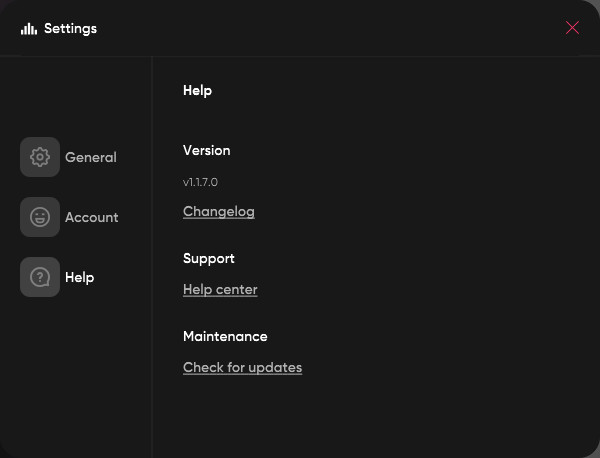This screenshot has width=600, height=458.
Task: Visit the Help center link
Action: pyautogui.click(x=220, y=289)
